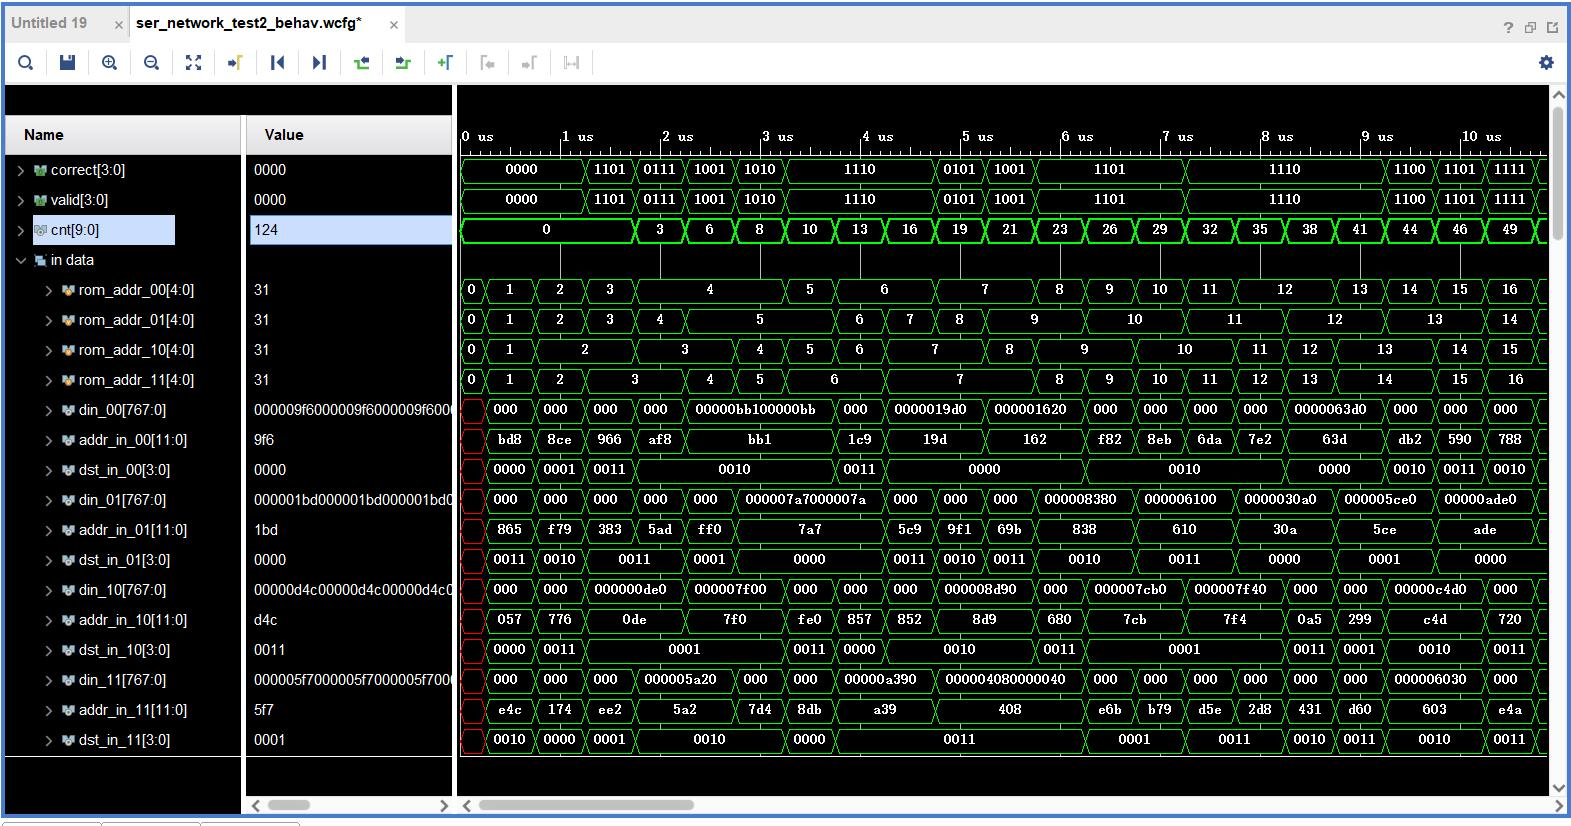Click Value column scroll-right arrow
Screen dimensions: 1571x826
tap(445, 805)
